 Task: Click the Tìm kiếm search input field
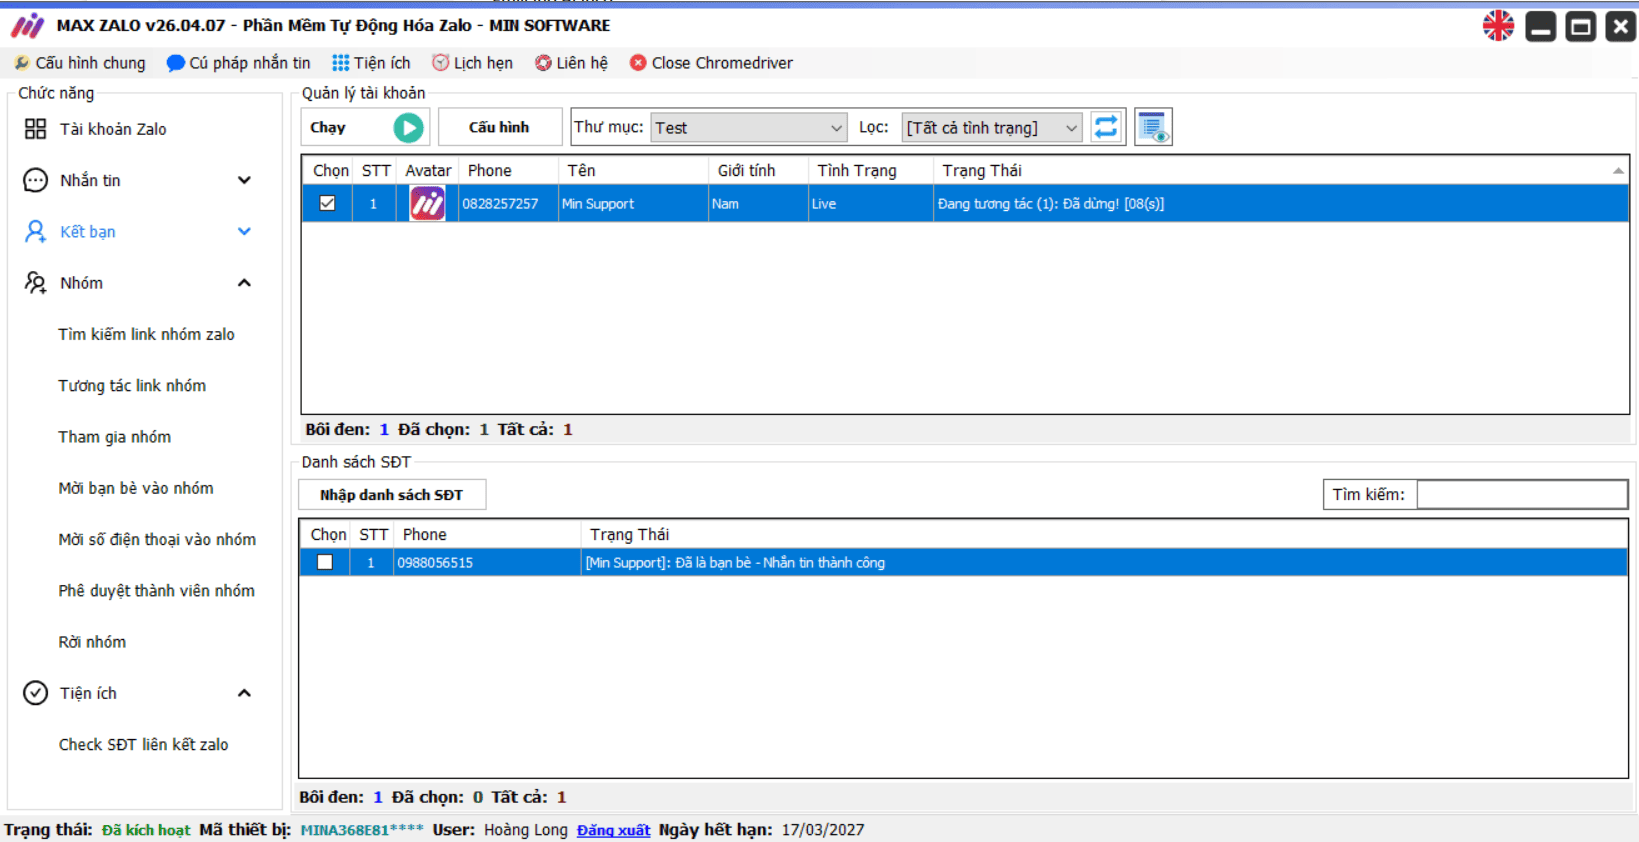point(1522,495)
